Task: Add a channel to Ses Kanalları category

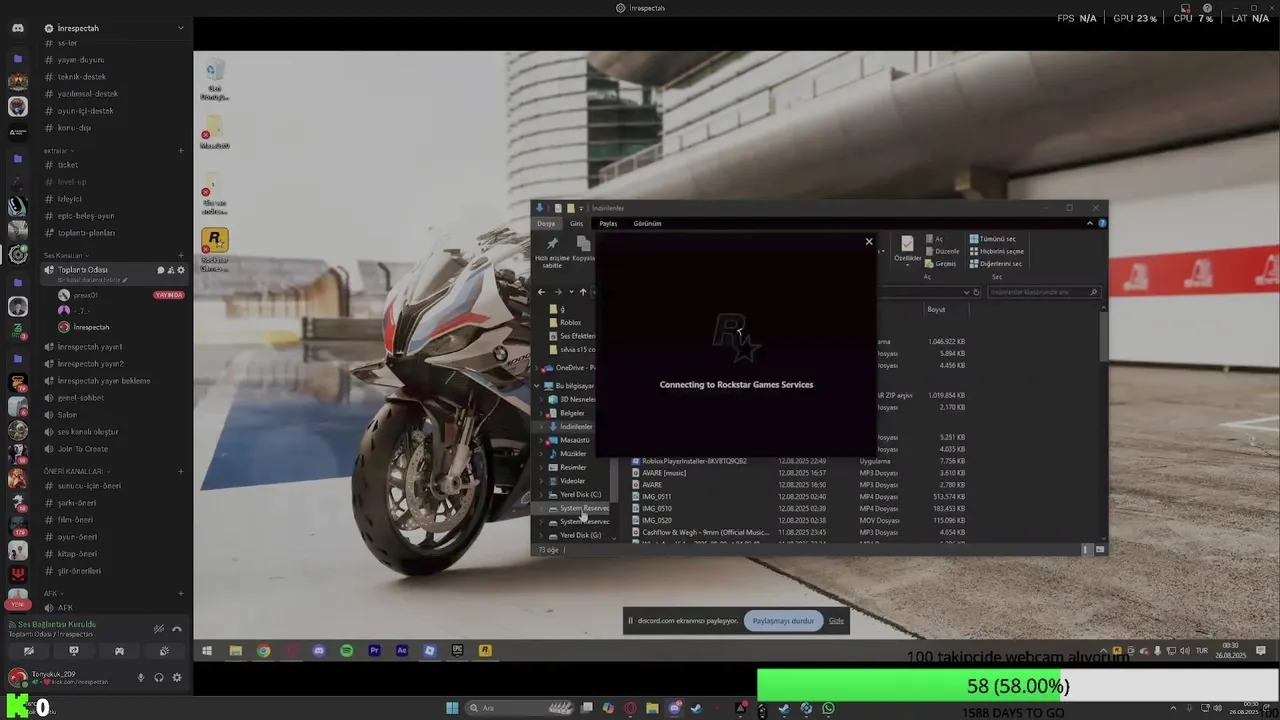Action: (x=181, y=256)
